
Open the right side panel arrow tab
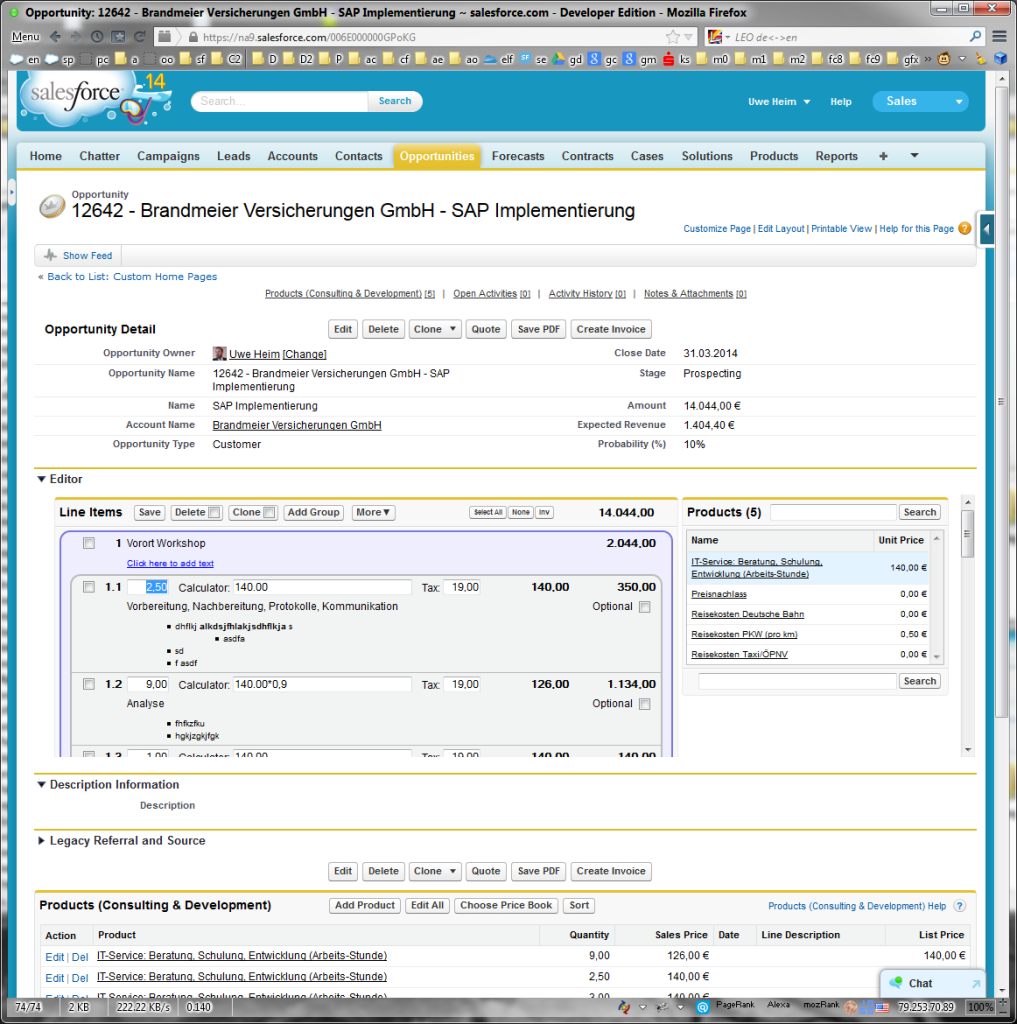coord(987,230)
